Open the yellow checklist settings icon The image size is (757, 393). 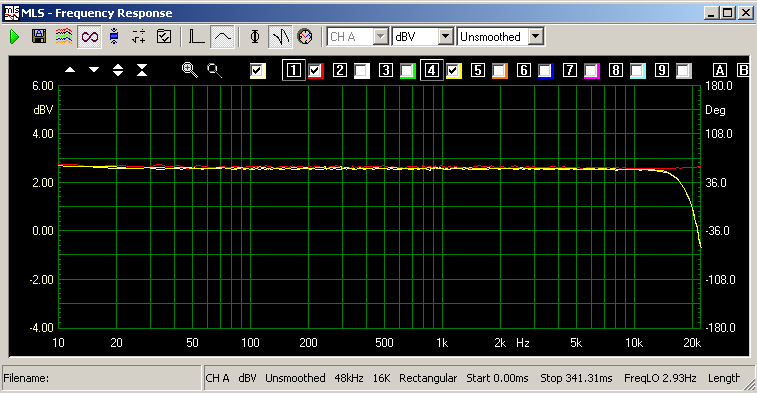pos(164,36)
